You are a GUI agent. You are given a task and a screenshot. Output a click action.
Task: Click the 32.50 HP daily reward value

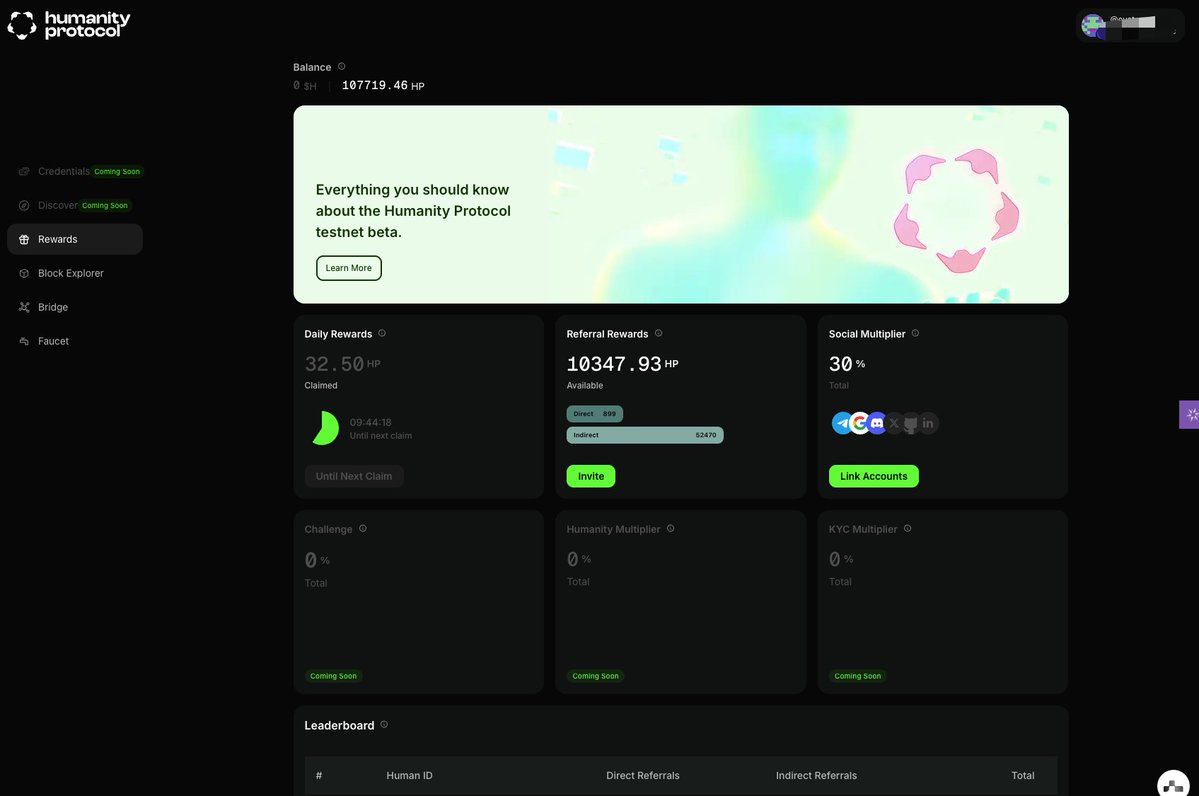coord(343,364)
